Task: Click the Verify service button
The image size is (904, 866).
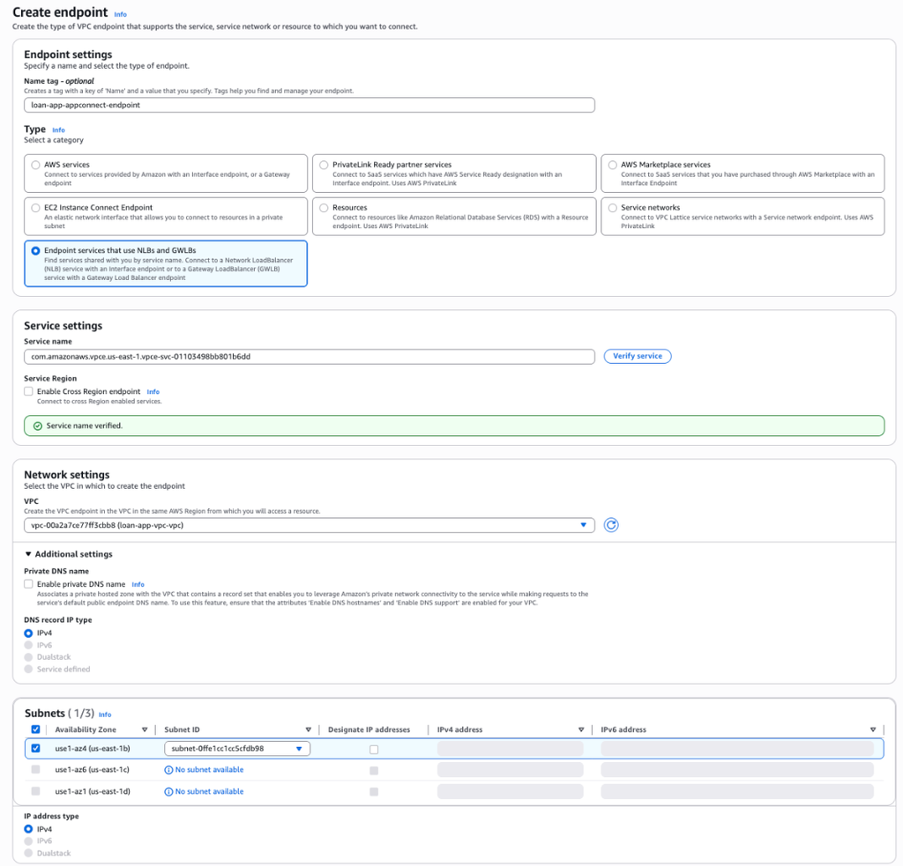Action: (638, 356)
